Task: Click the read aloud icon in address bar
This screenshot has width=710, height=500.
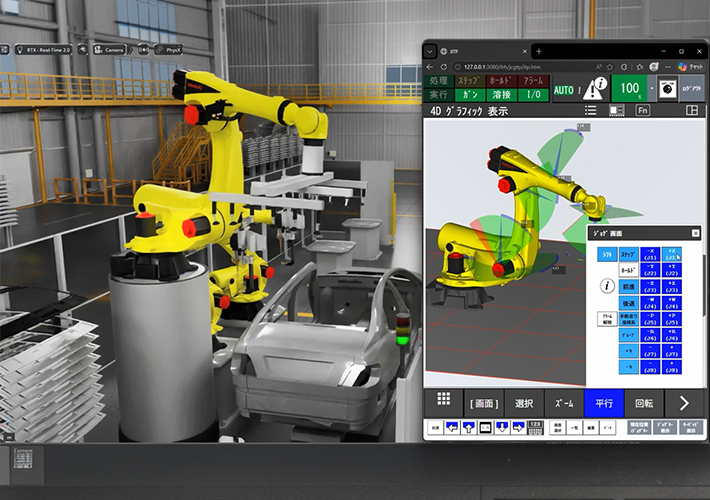Action: [599, 67]
